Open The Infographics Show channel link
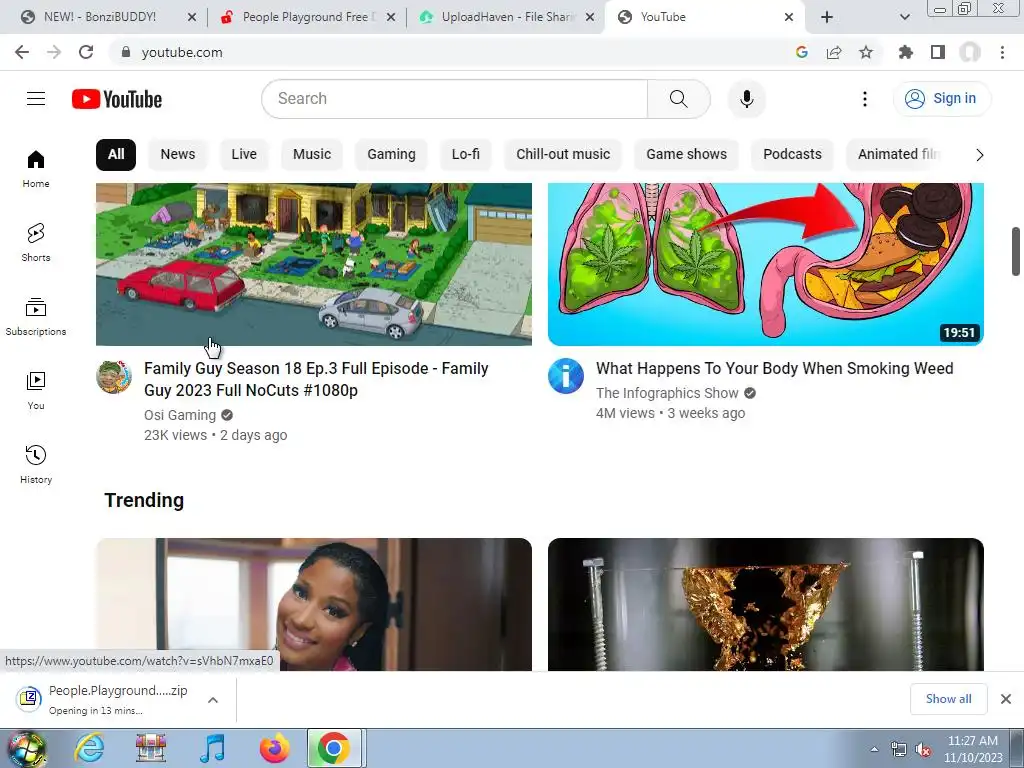 [x=667, y=393]
